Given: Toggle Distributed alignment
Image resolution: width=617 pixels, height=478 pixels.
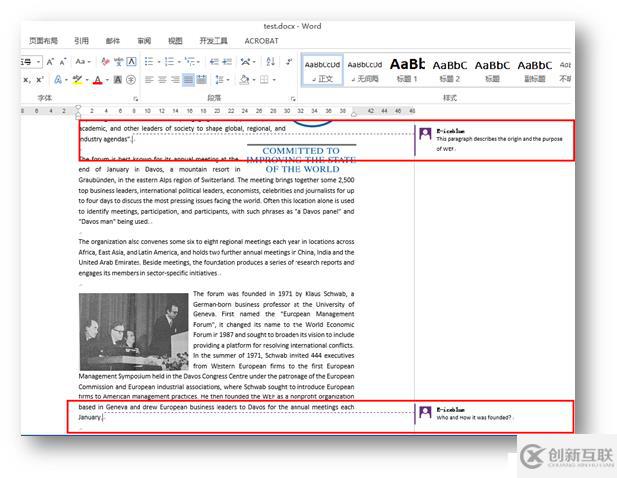Looking at the screenshot, I should [201, 80].
